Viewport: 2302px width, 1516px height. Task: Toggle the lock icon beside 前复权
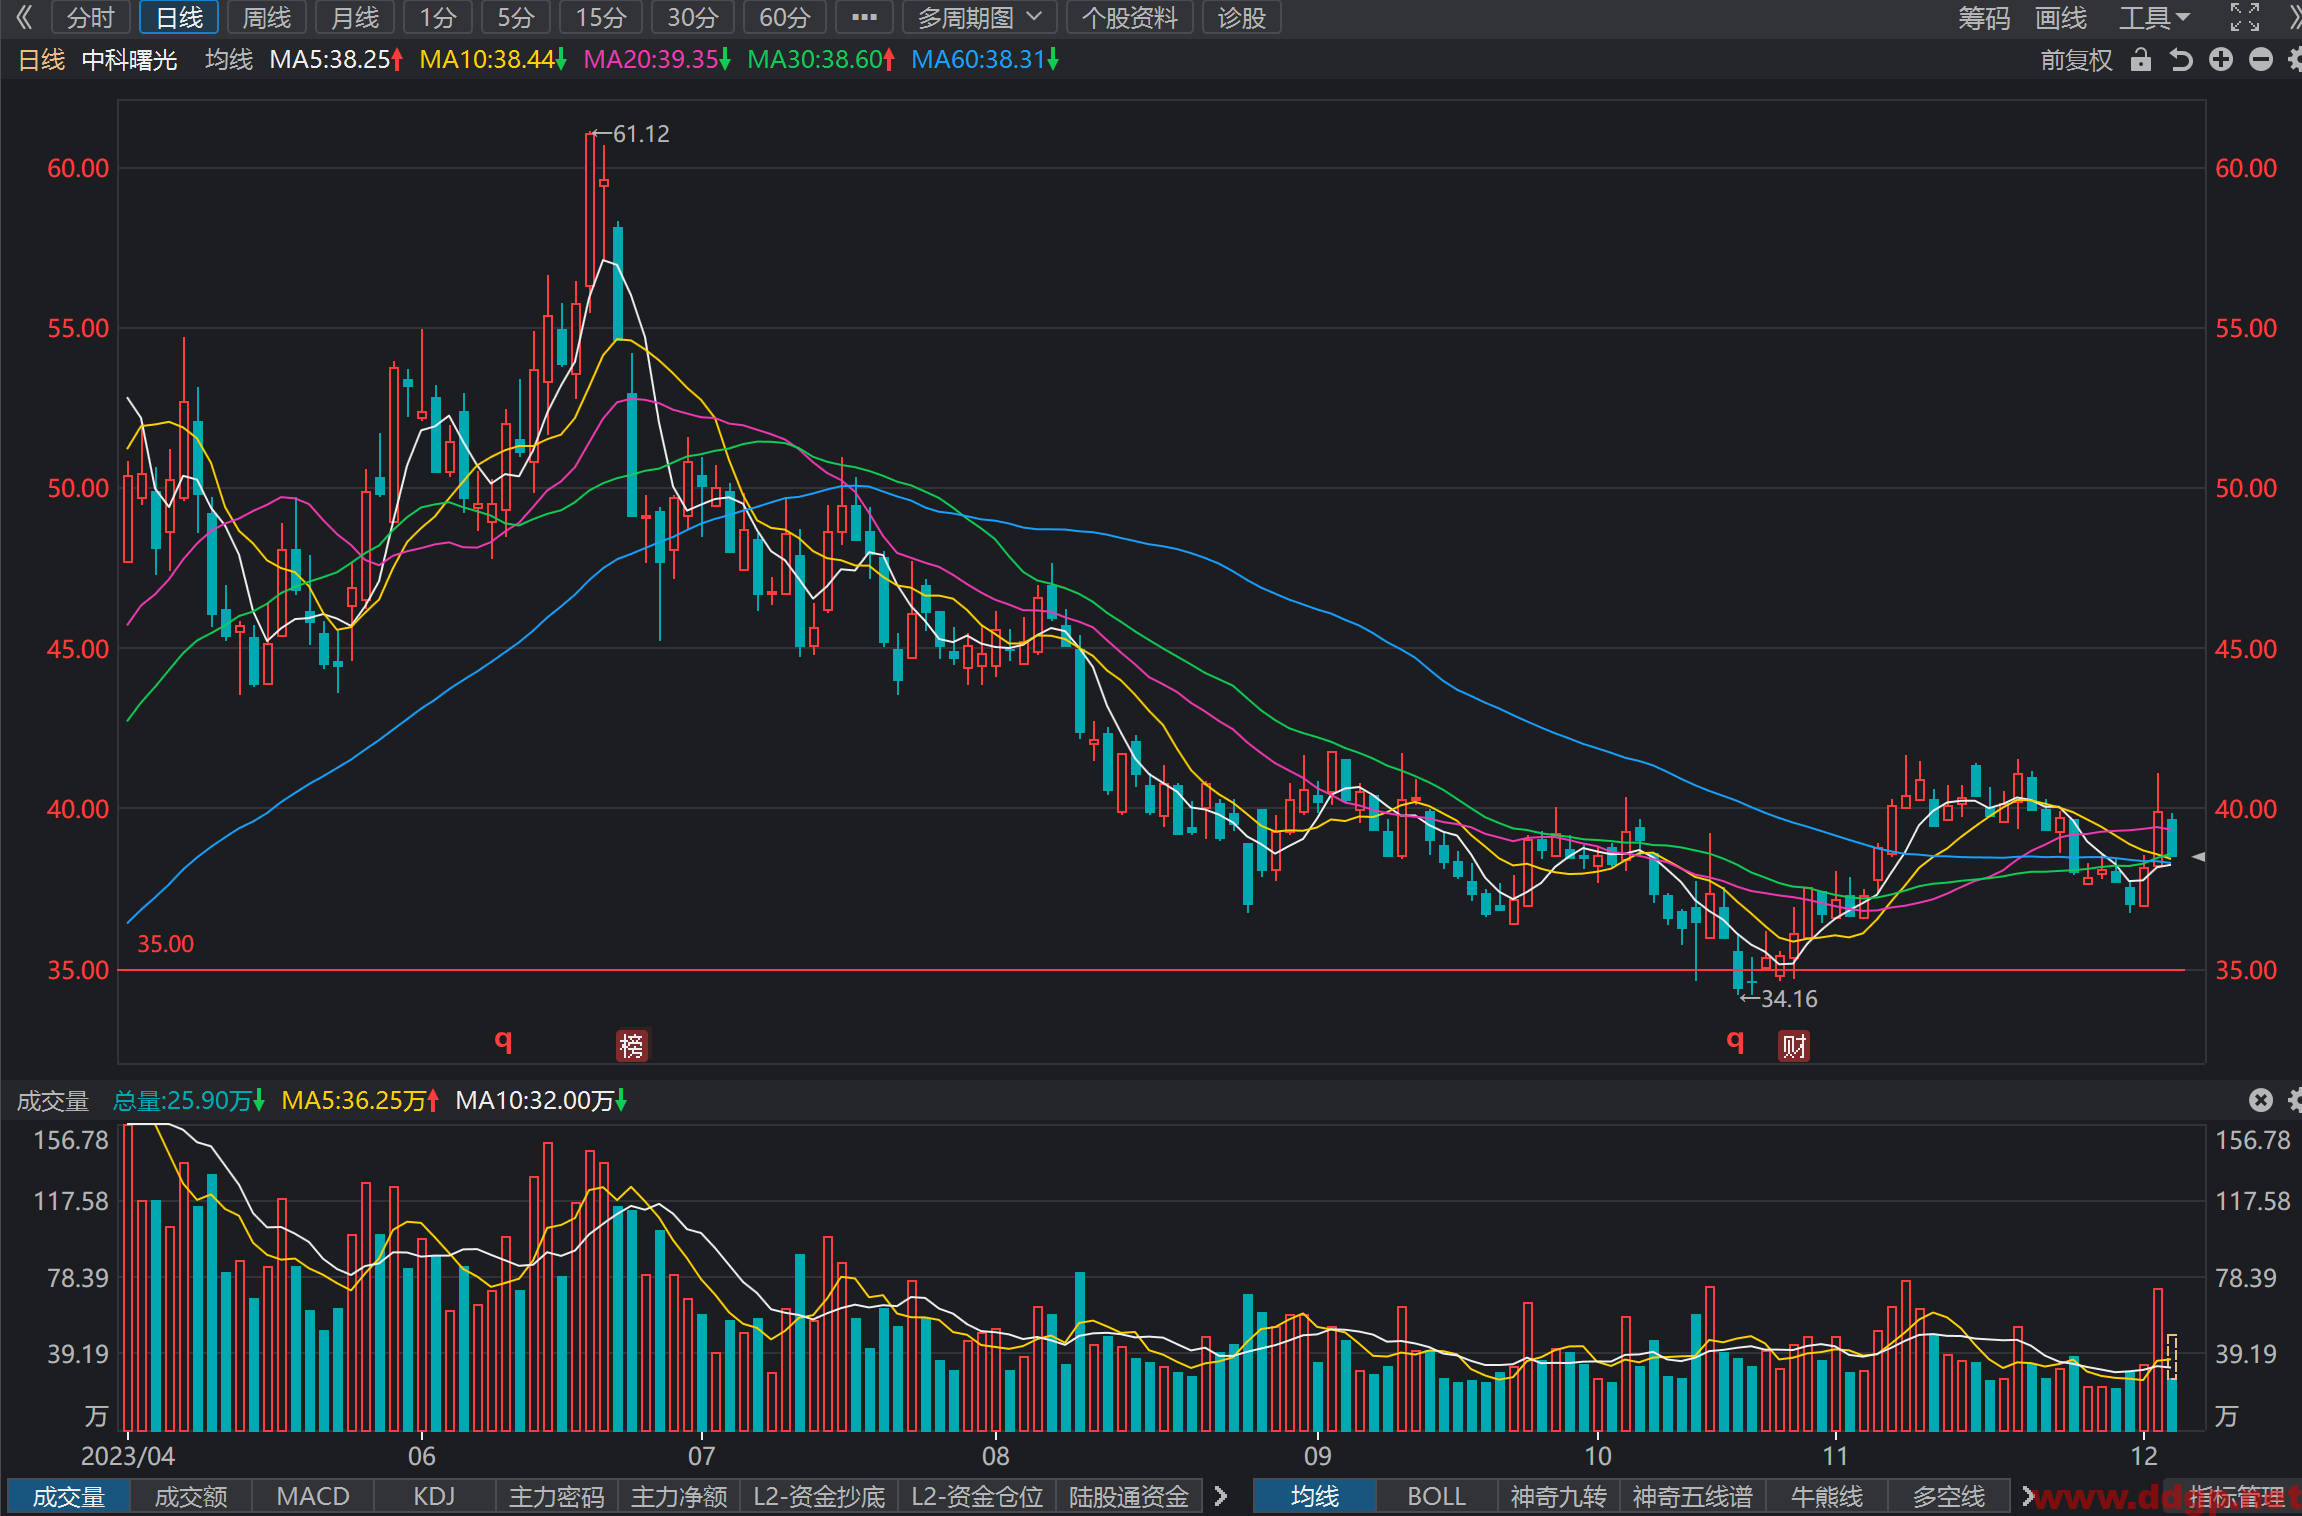coord(2140,60)
